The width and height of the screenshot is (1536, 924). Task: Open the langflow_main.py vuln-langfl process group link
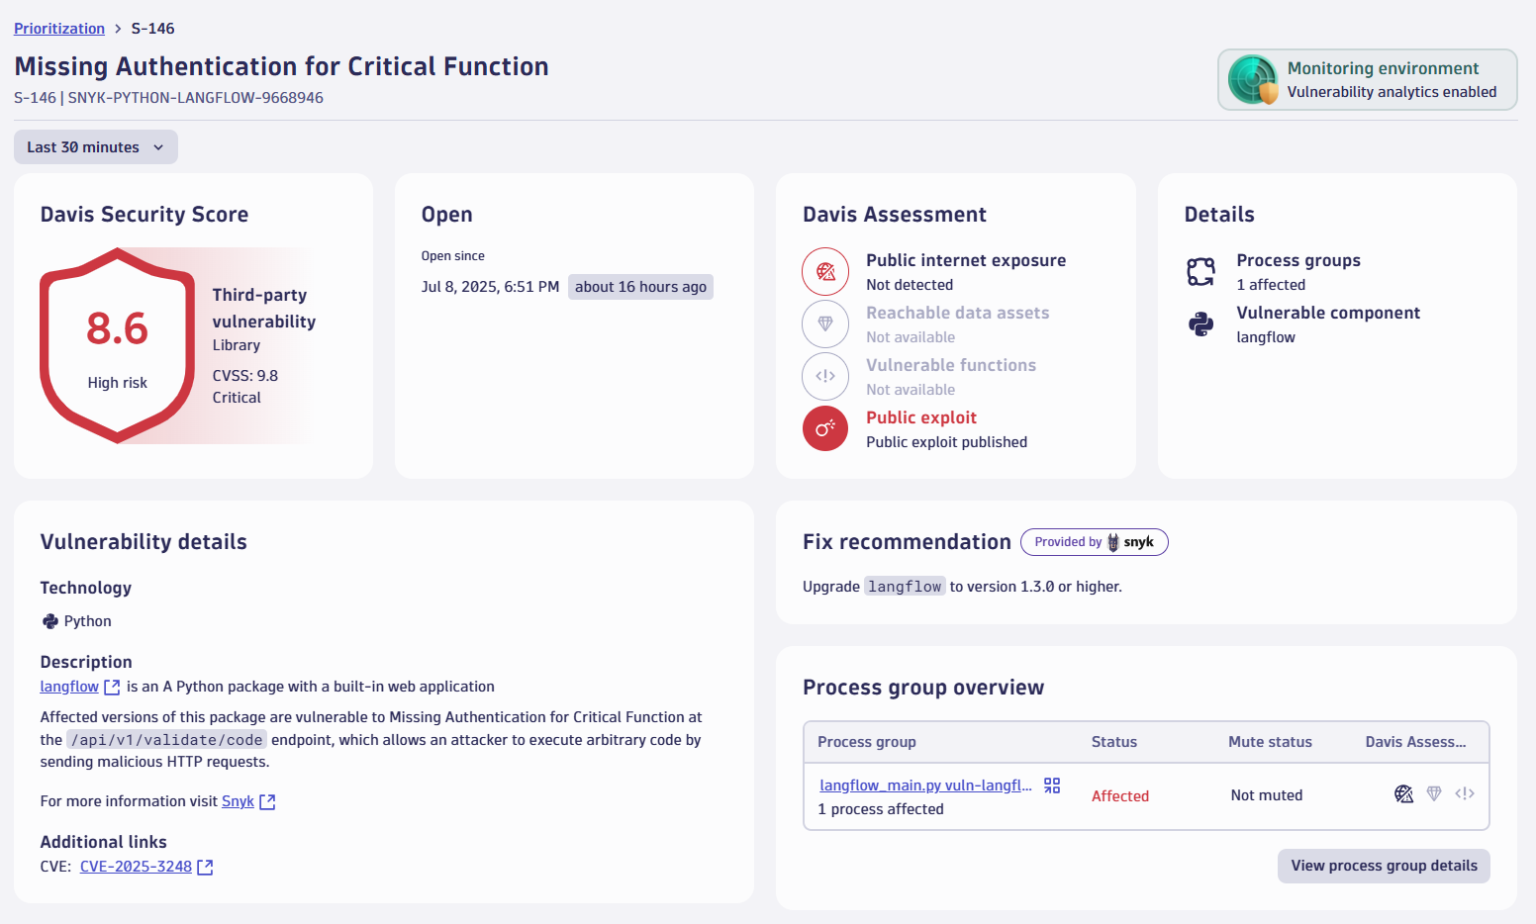922,785
